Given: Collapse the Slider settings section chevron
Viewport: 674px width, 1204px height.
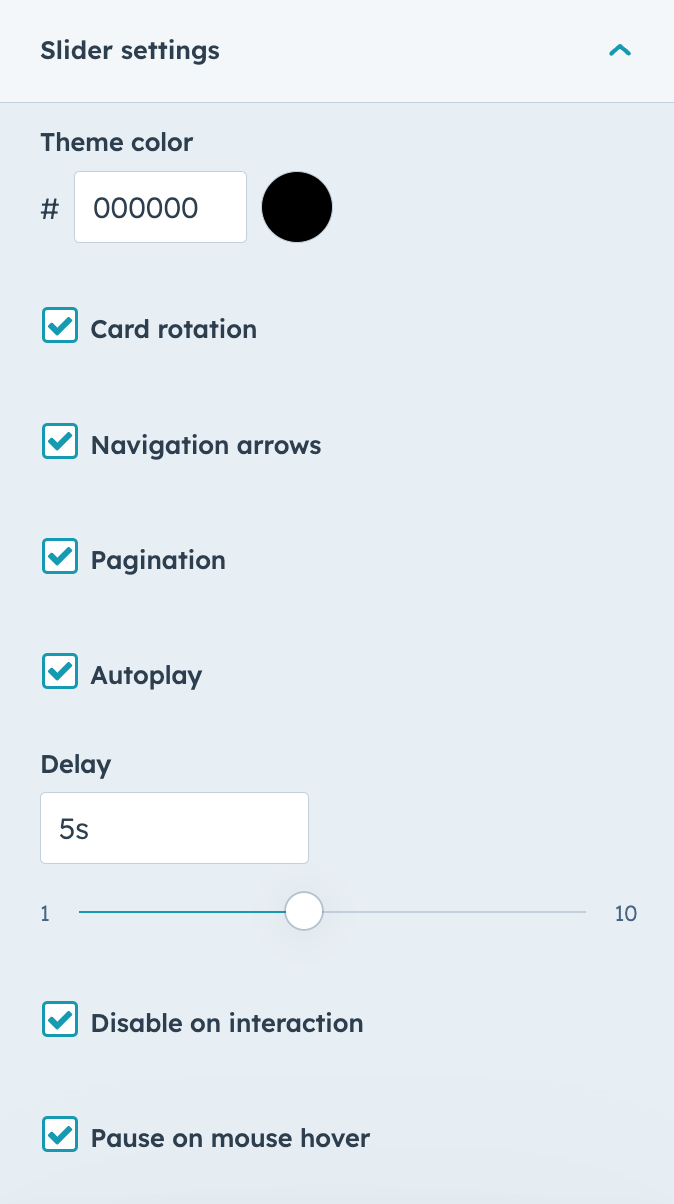Looking at the screenshot, I should (620, 50).
